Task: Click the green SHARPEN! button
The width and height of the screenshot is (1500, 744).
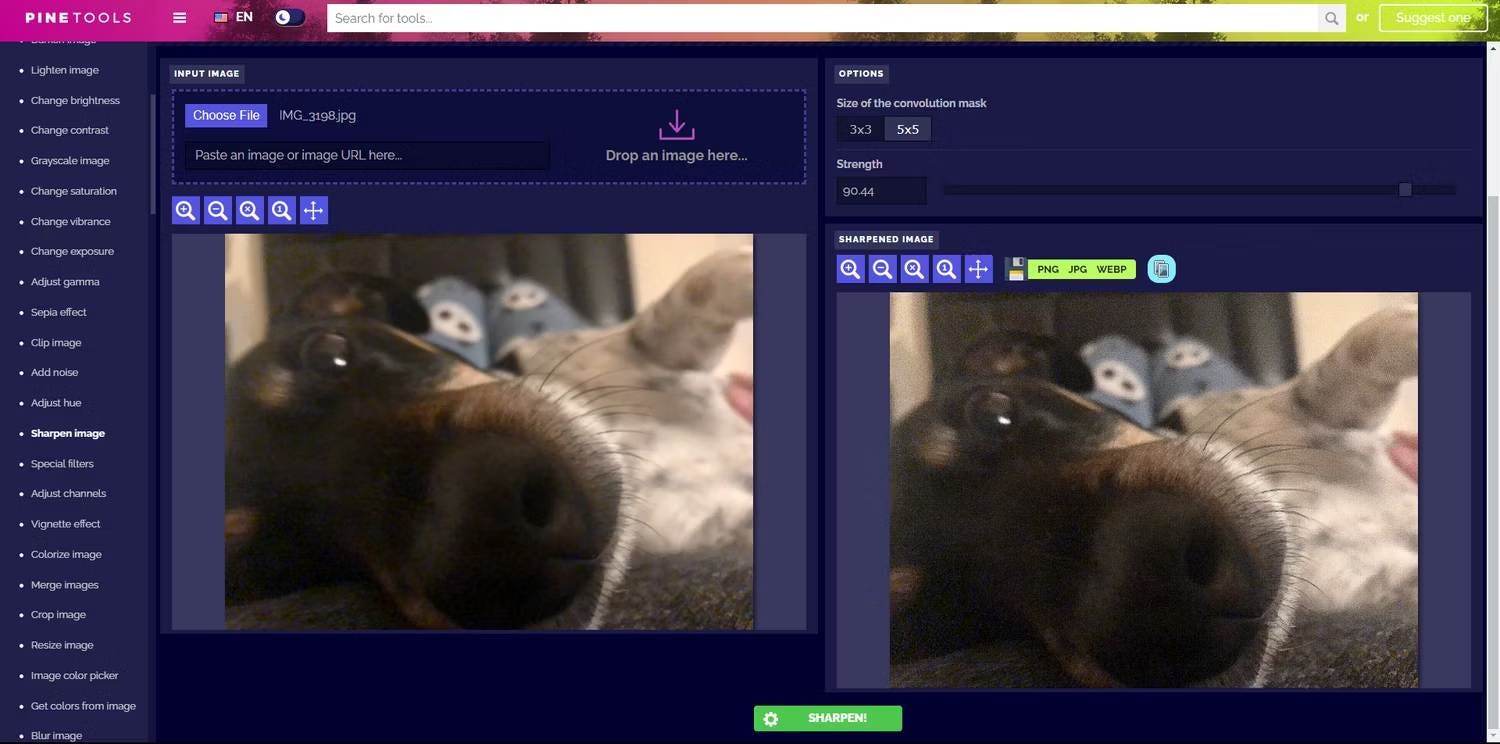Action: (x=828, y=718)
